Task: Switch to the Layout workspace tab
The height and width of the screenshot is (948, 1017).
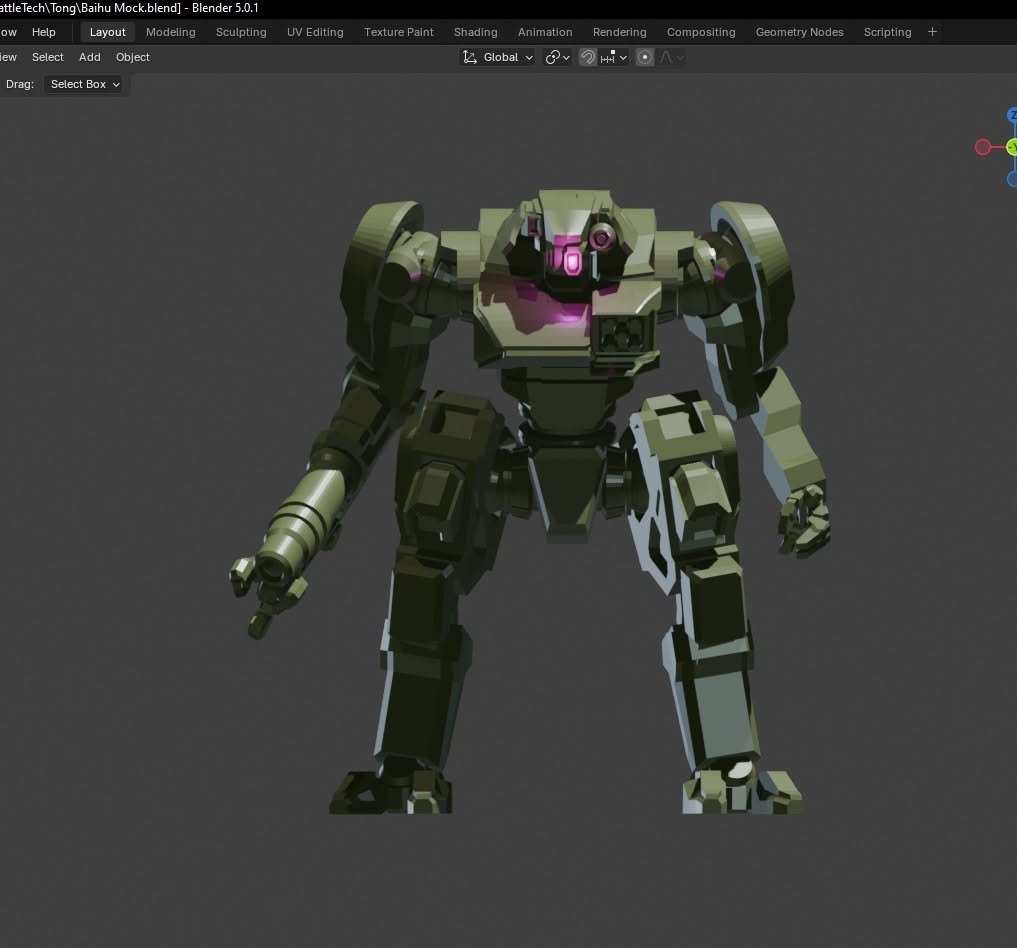Action: coord(108,32)
